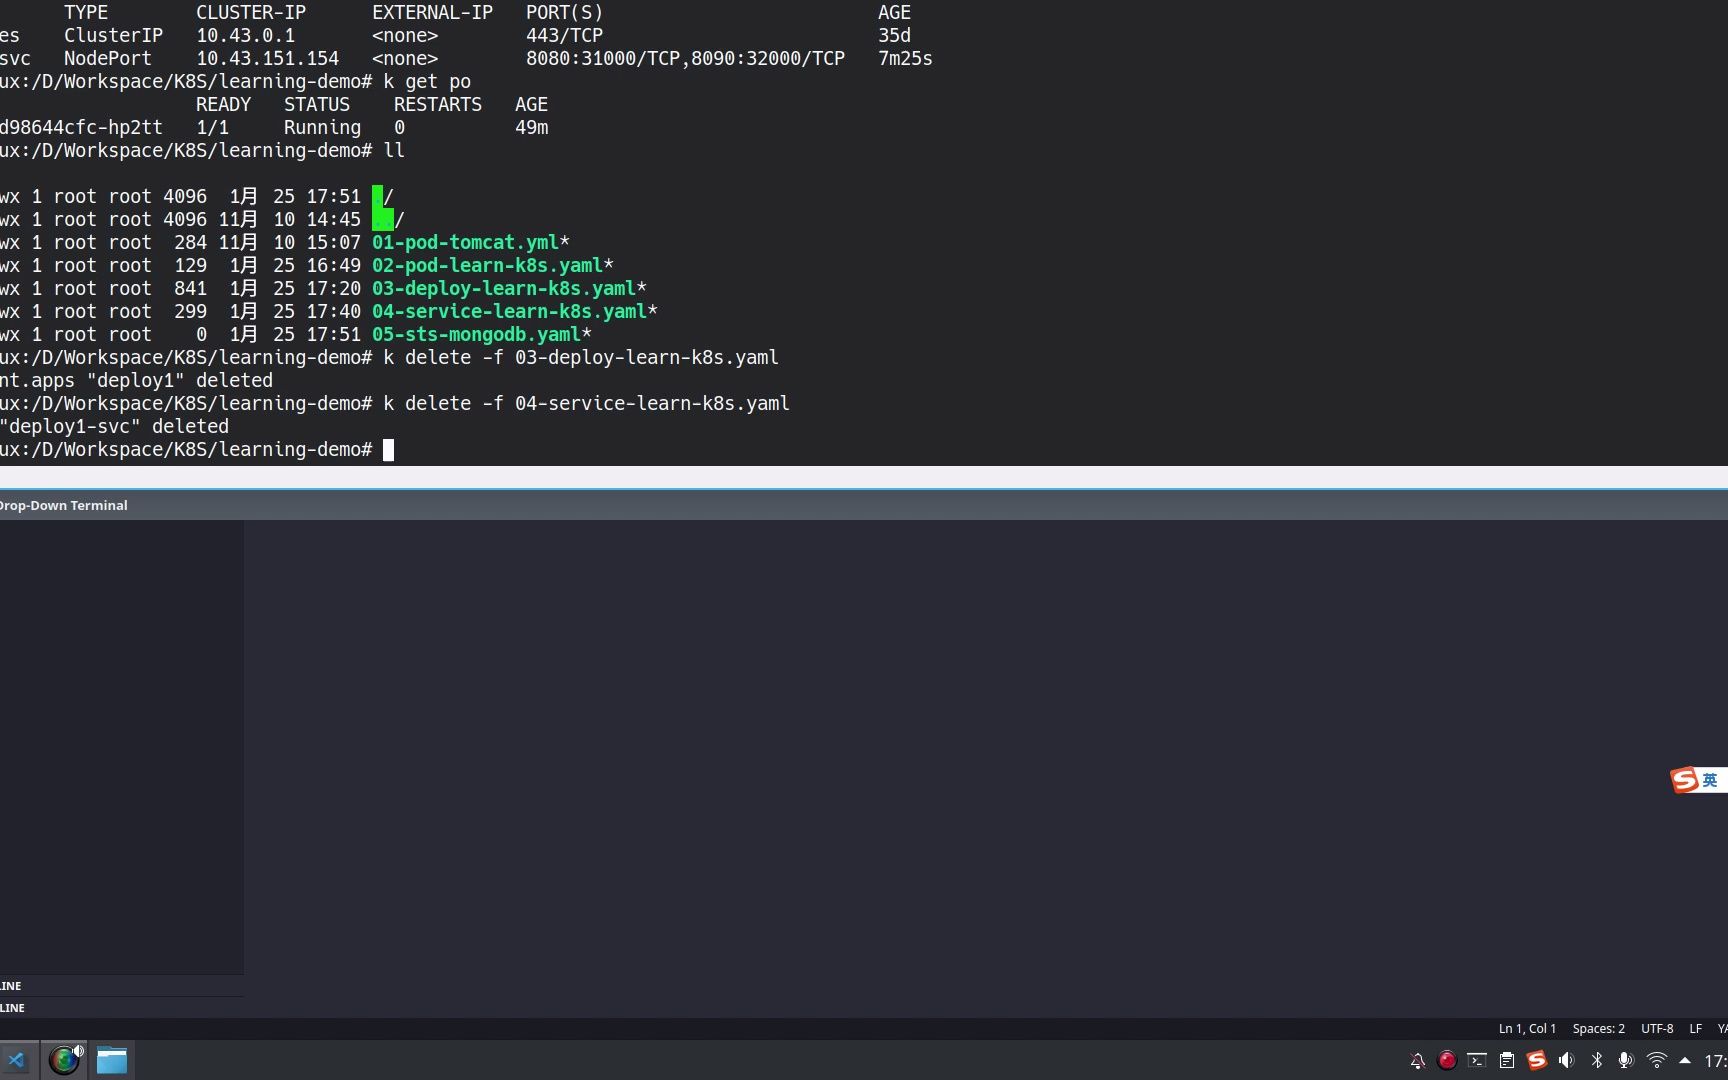Image resolution: width=1728 pixels, height=1080 pixels.
Task: Open the Bluetooth tray icon
Action: [1597, 1060]
